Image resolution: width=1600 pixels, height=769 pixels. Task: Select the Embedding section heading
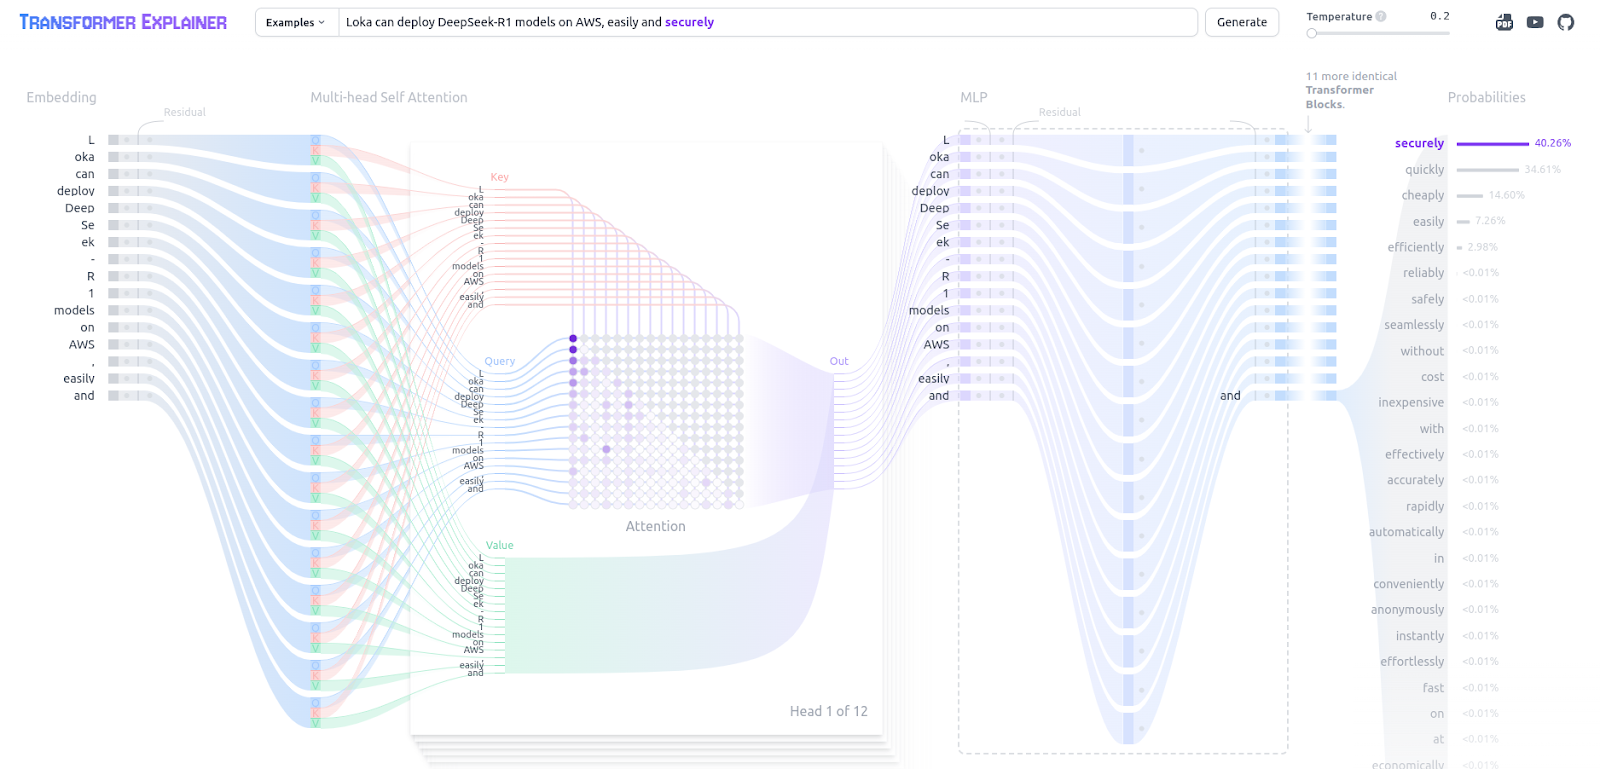click(62, 97)
